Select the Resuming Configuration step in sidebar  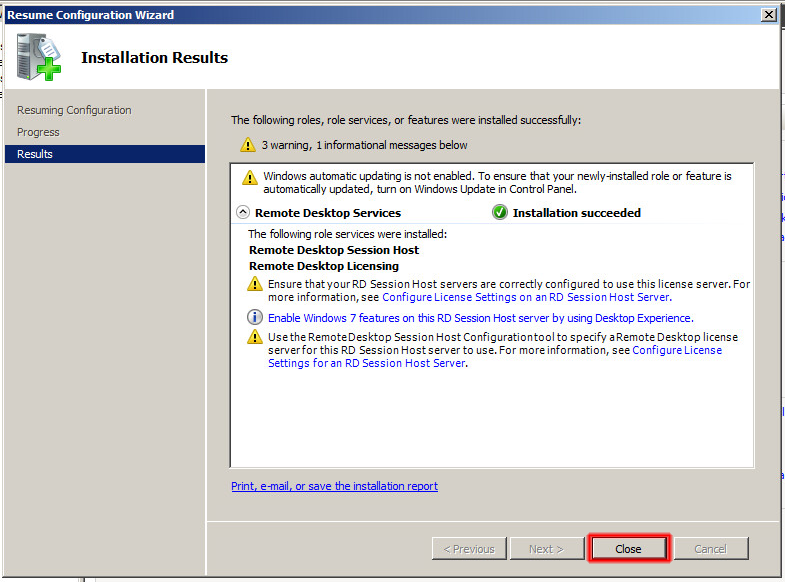click(74, 110)
